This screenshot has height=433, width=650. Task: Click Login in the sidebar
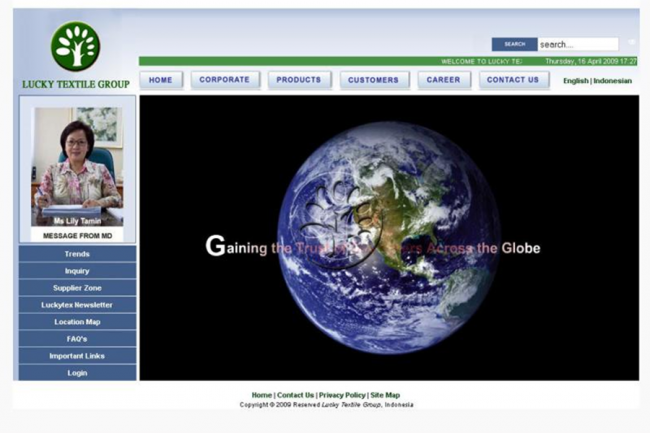77,373
